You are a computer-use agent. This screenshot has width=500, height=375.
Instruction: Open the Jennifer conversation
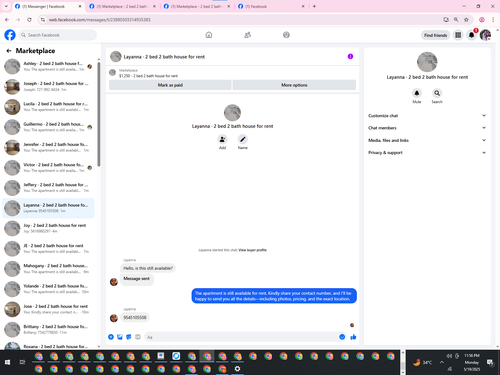[48, 147]
